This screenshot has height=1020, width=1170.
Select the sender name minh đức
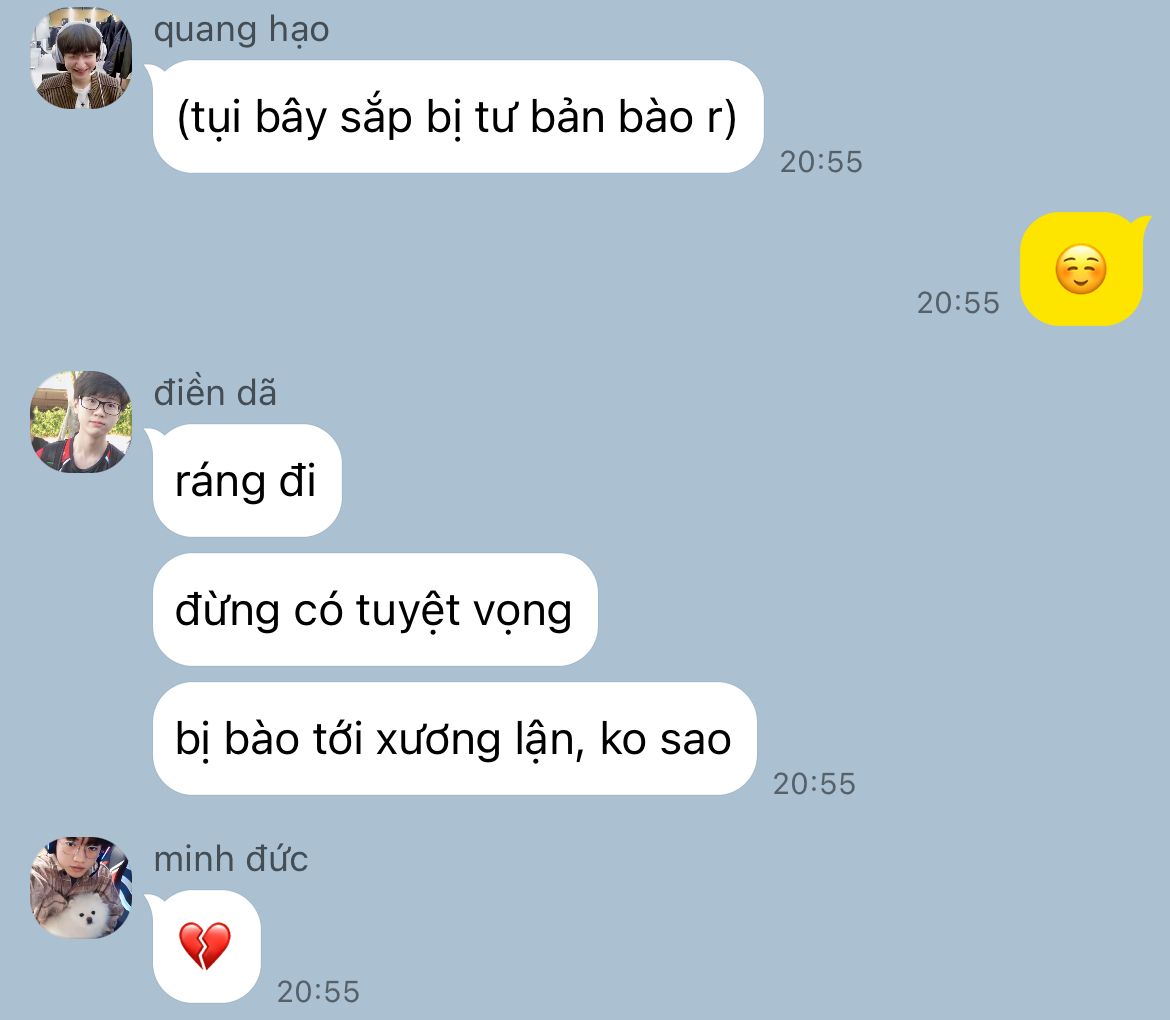pyautogui.click(x=231, y=858)
